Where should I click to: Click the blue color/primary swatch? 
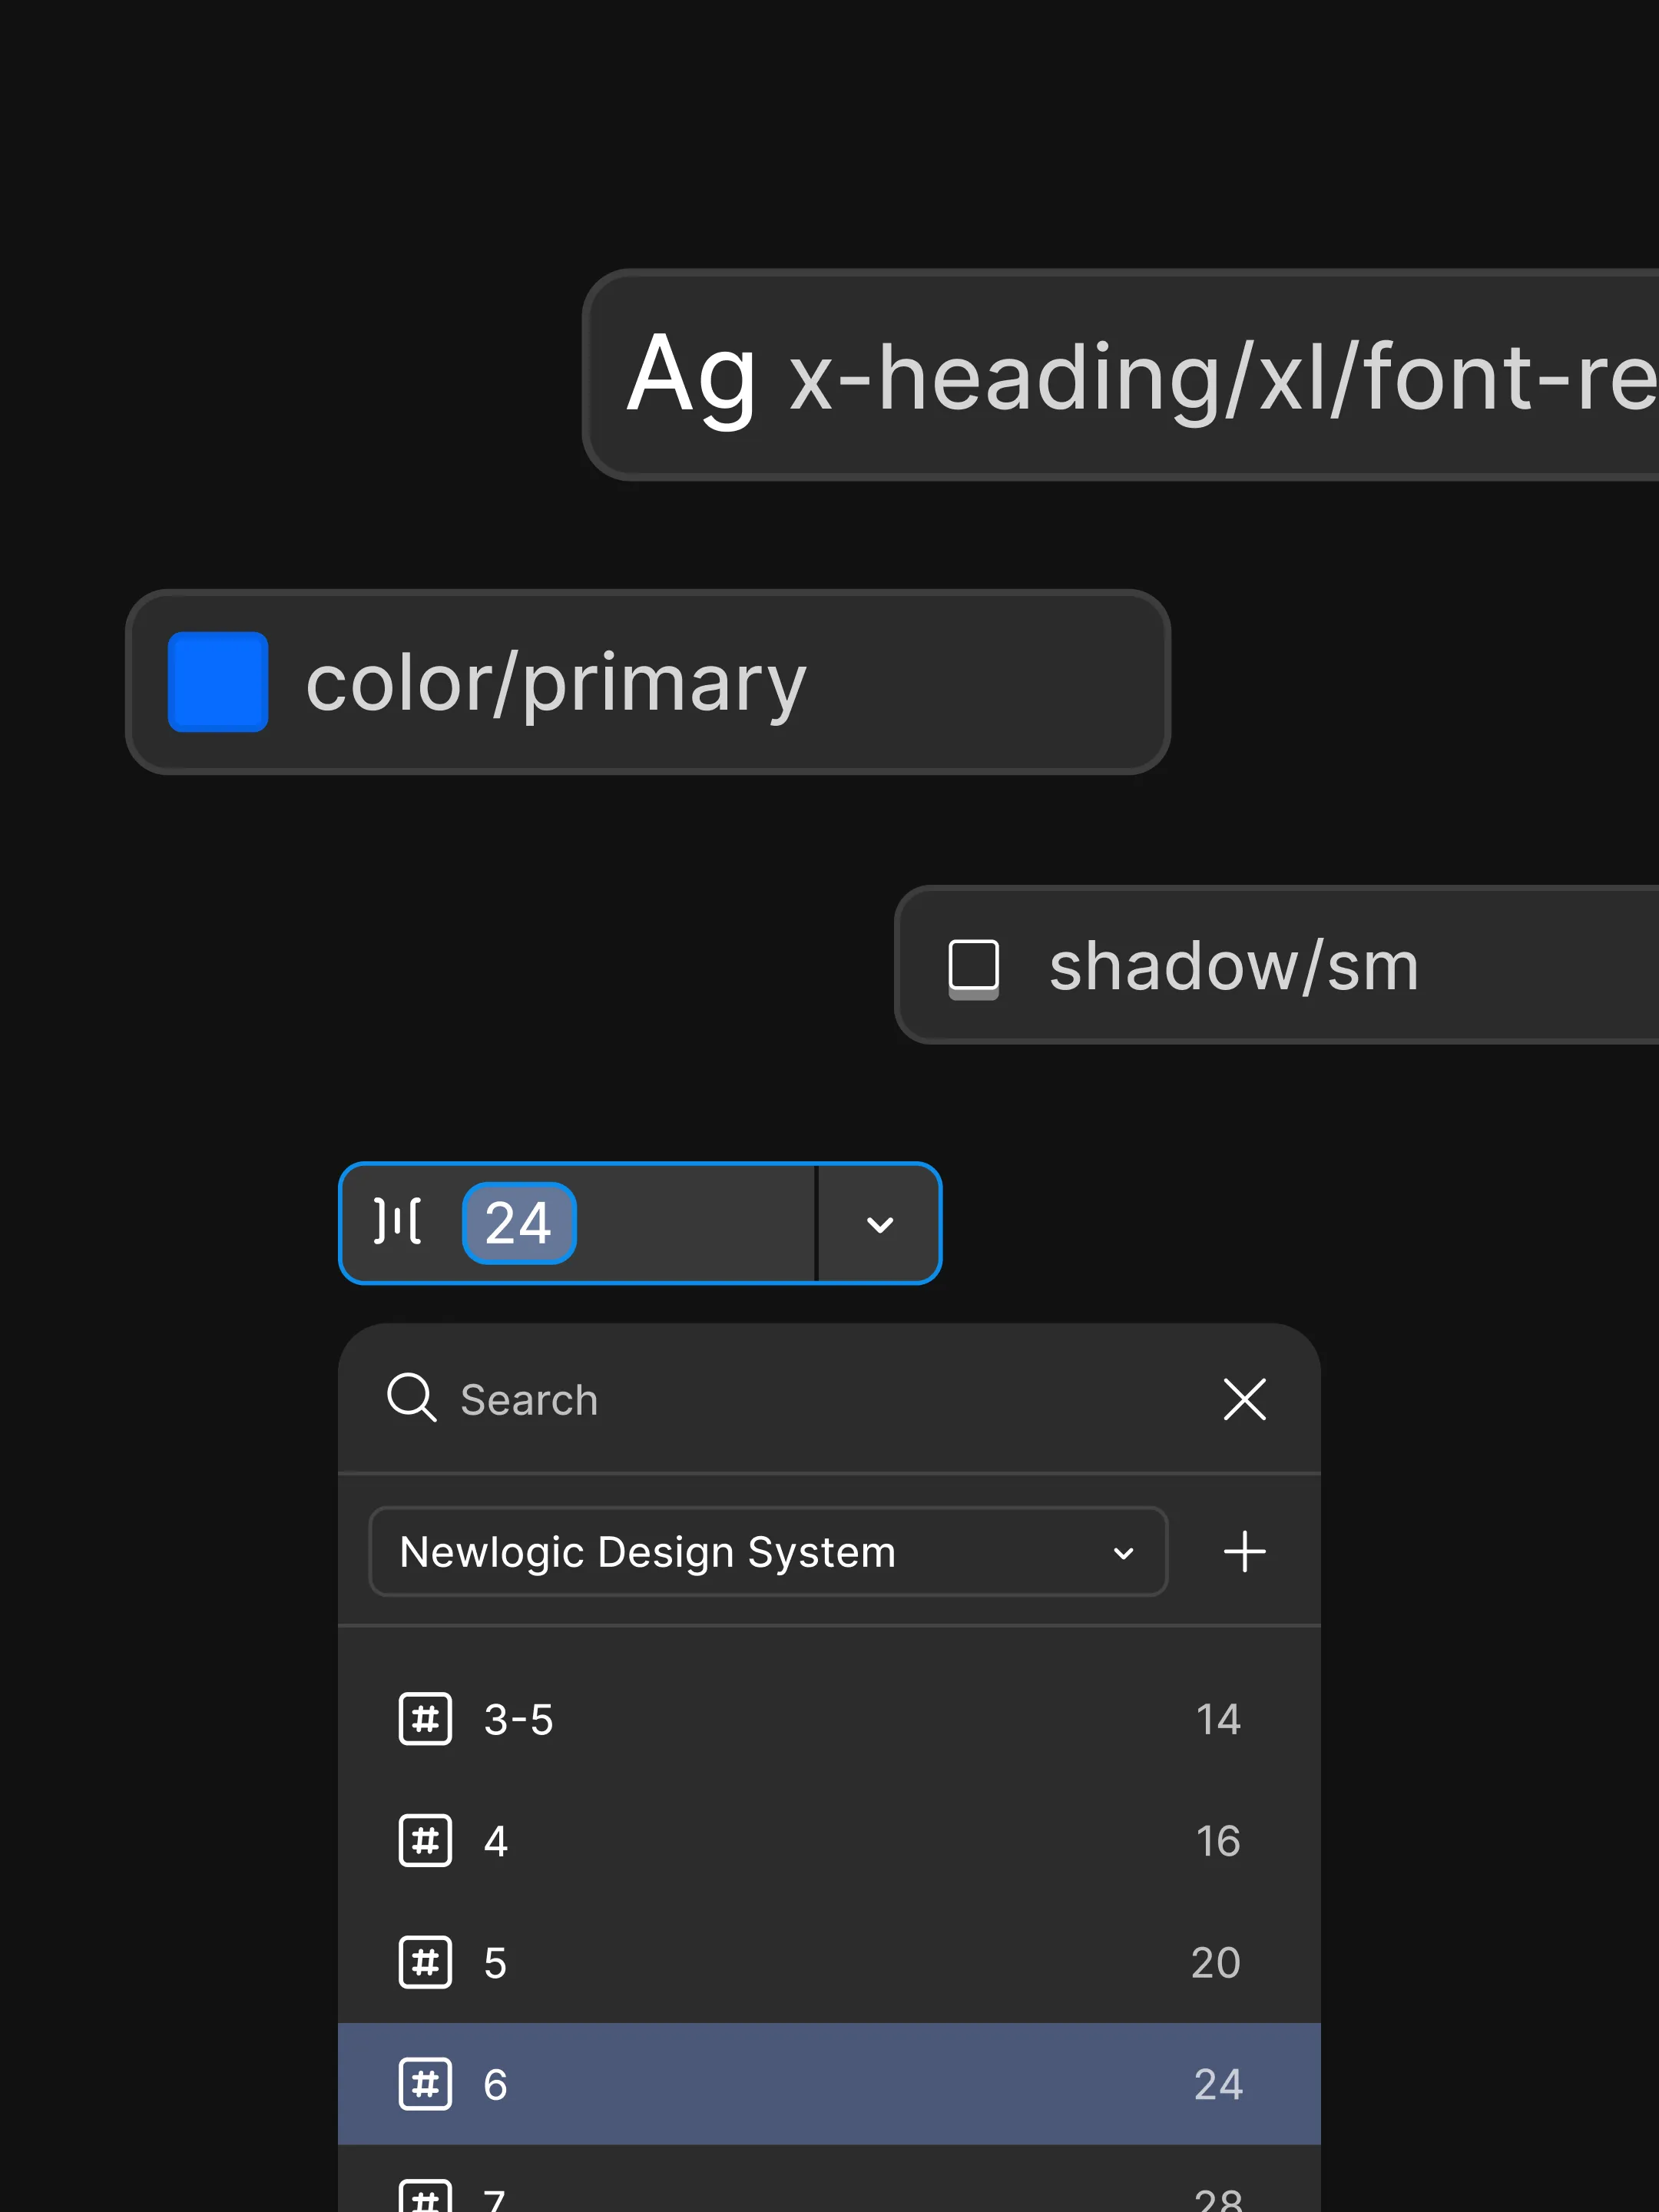(218, 682)
